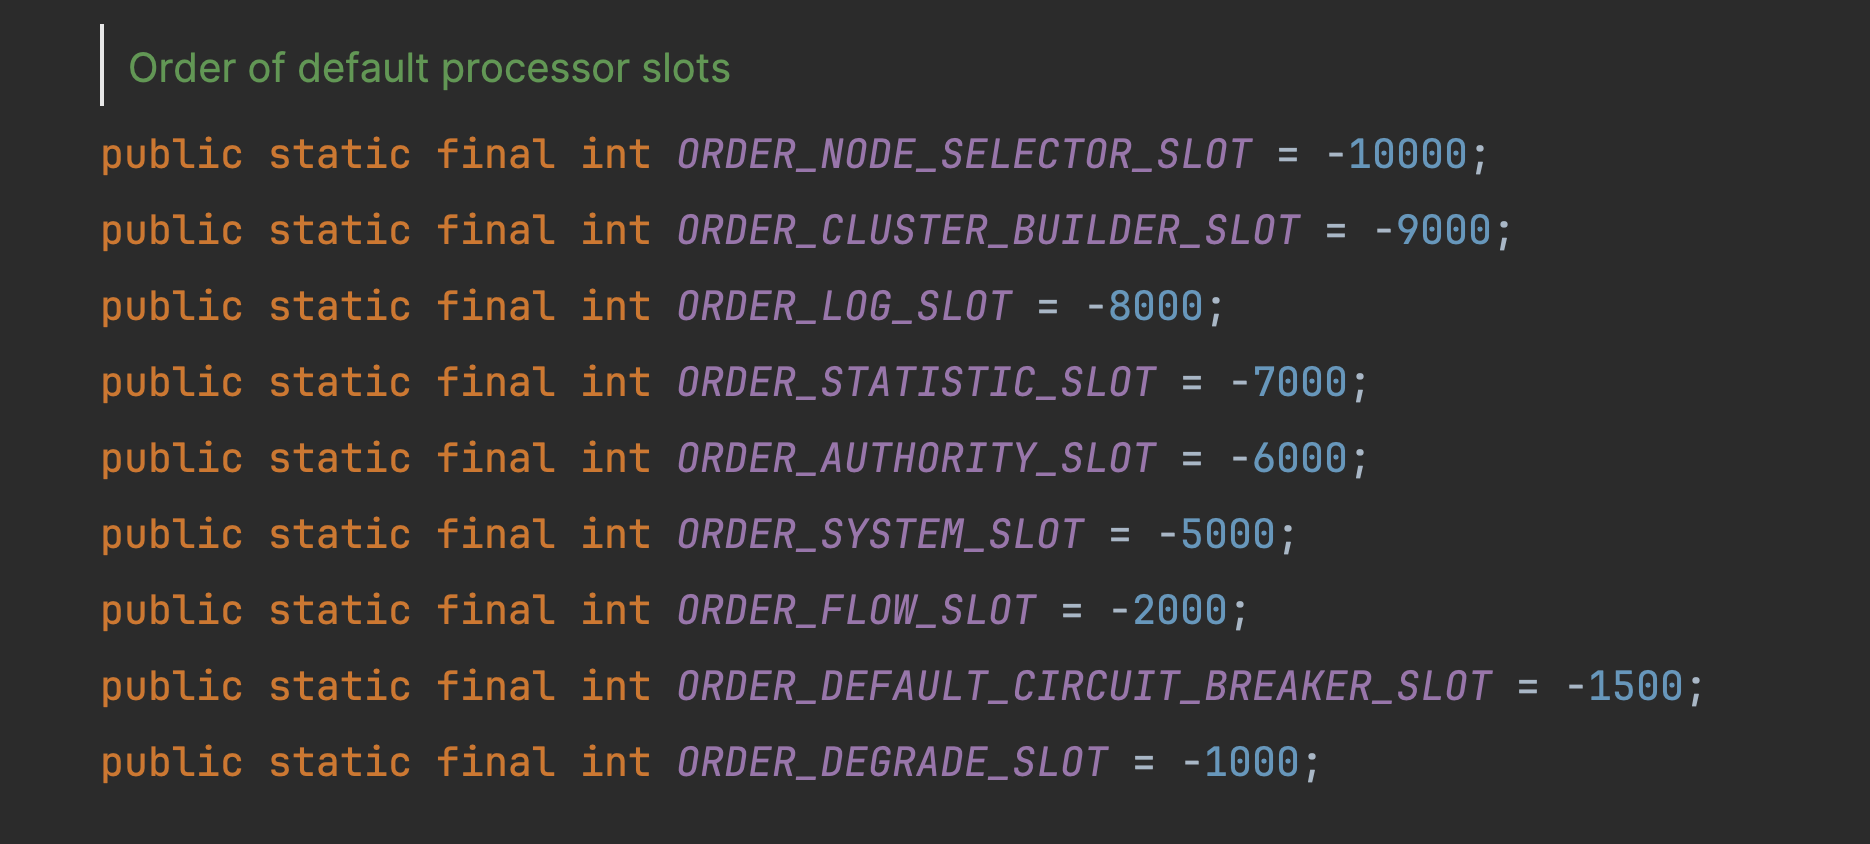Click the -1000 degrade slot value
The height and width of the screenshot is (844, 1870).
point(1240,763)
